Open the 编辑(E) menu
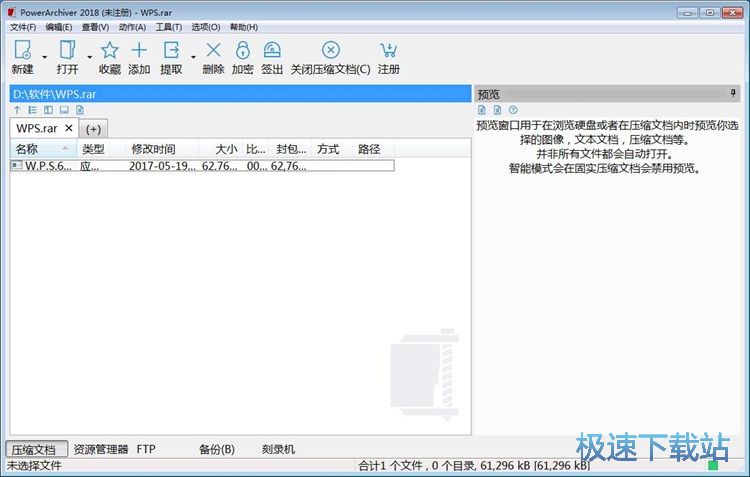Image resolution: width=750 pixels, height=477 pixels. 59,27
